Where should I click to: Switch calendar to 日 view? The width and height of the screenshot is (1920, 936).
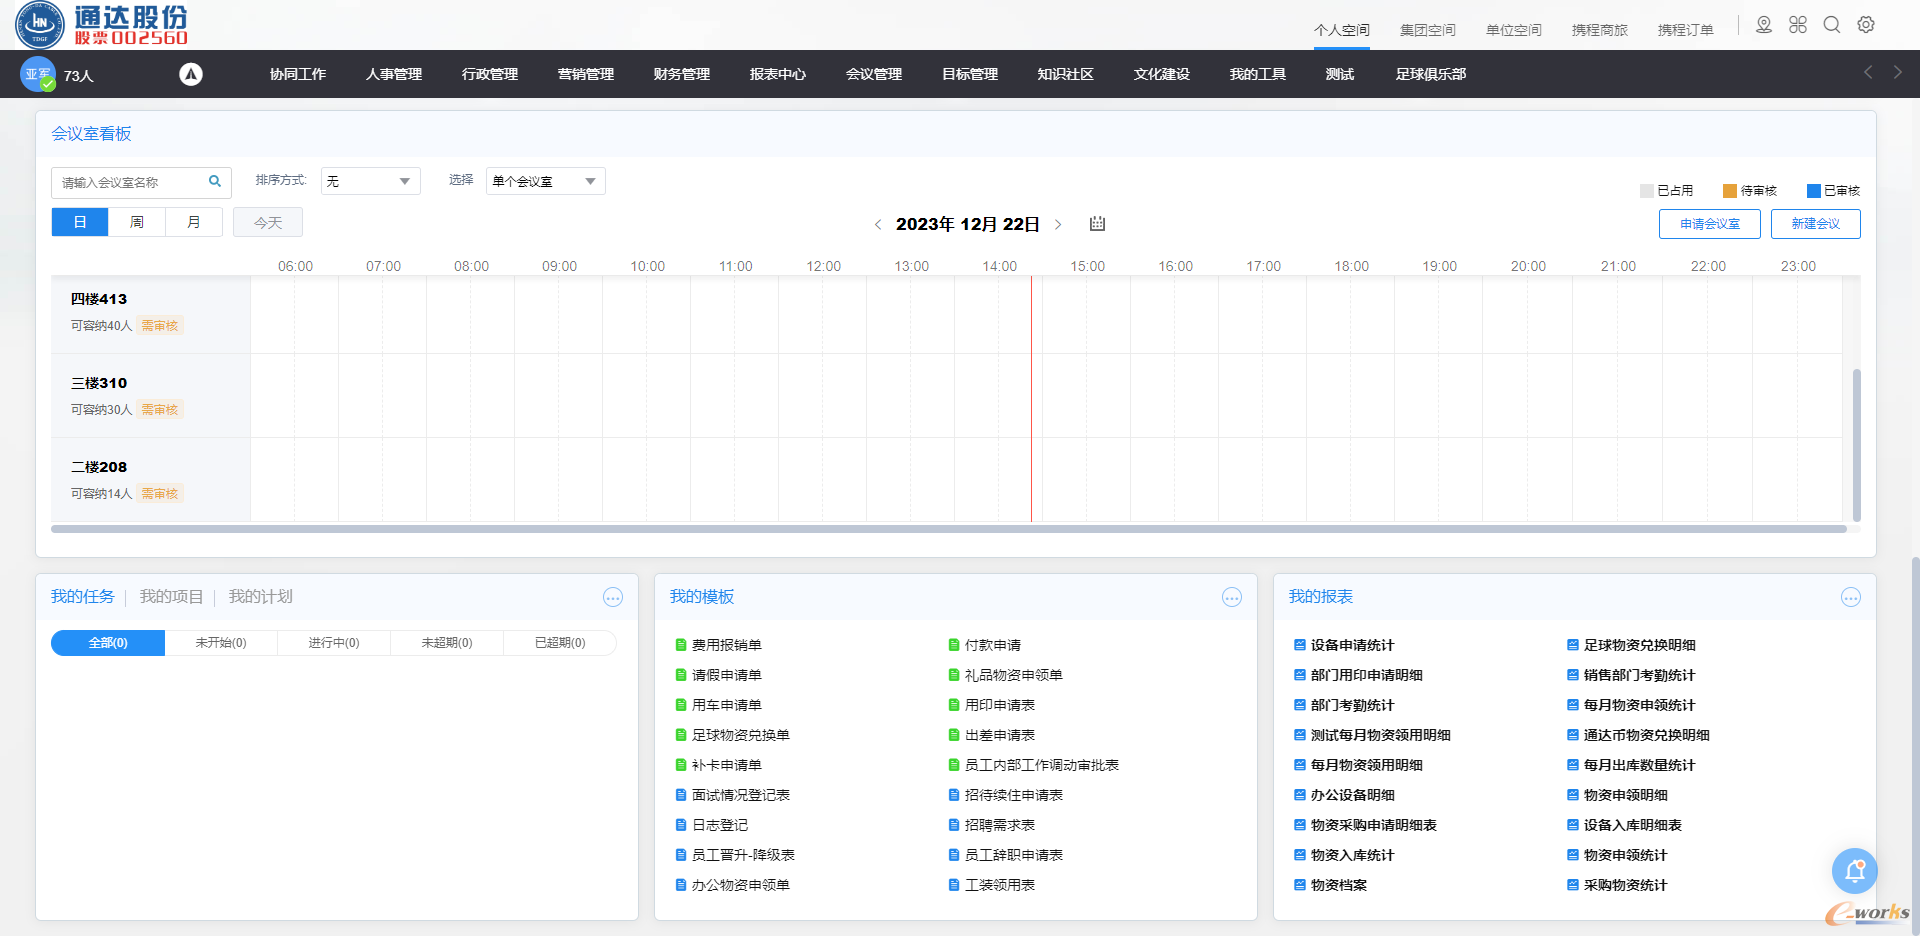tap(80, 222)
